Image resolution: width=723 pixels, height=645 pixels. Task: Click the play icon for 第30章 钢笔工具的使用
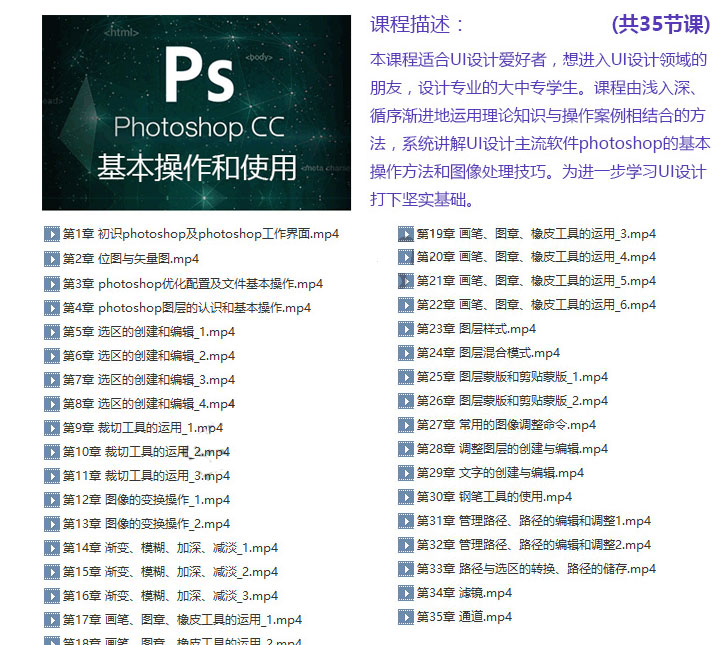[x=406, y=497]
